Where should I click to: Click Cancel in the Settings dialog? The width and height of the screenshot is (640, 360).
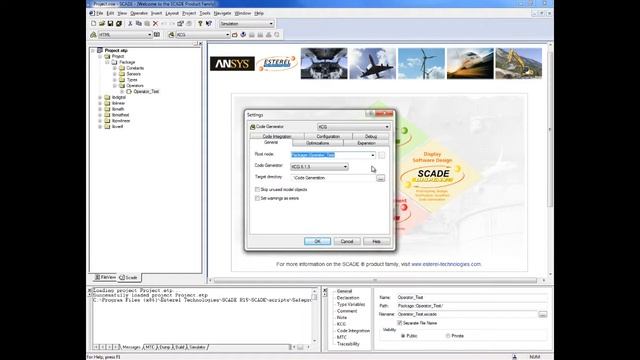347,242
